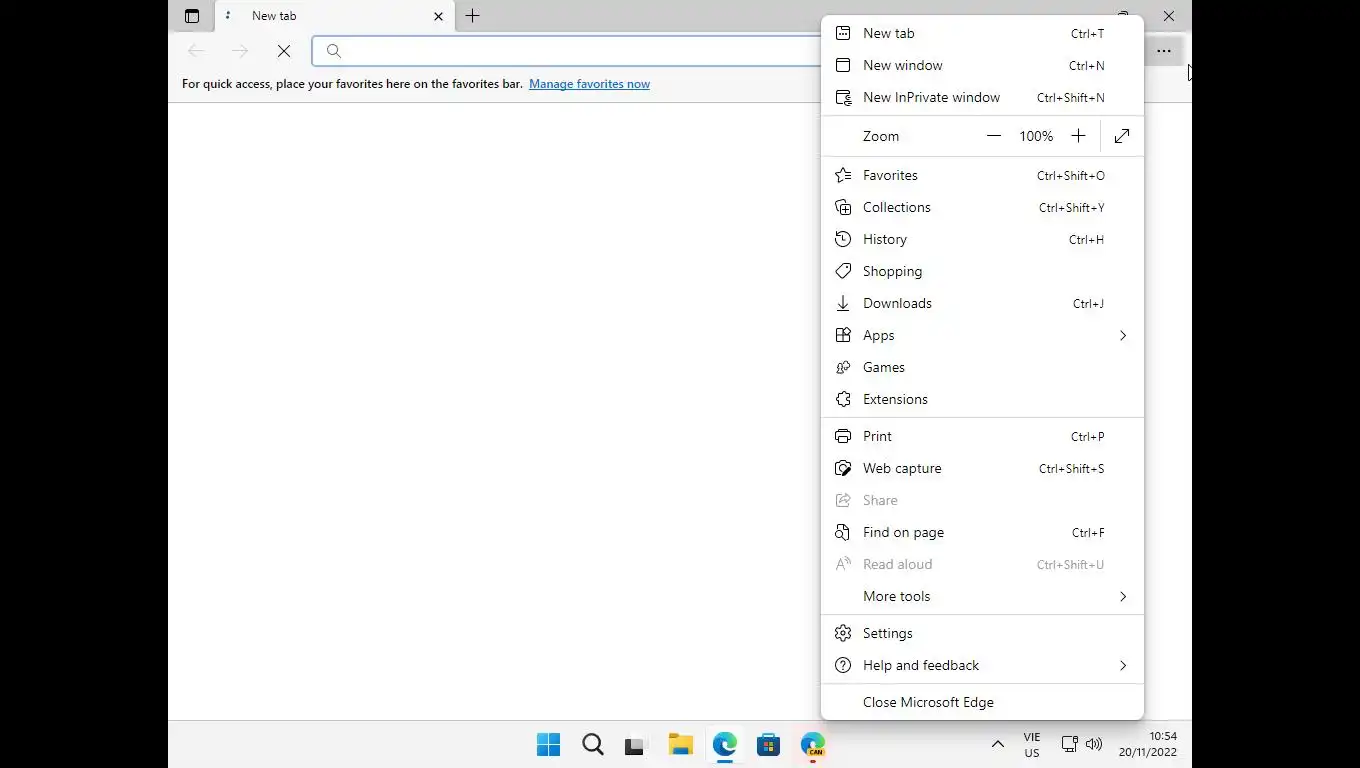Image resolution: width=1360 pixels, height=768 pixels.
Task: Expand Help and feedback submenu arrow
Action: pos(1123,665)
